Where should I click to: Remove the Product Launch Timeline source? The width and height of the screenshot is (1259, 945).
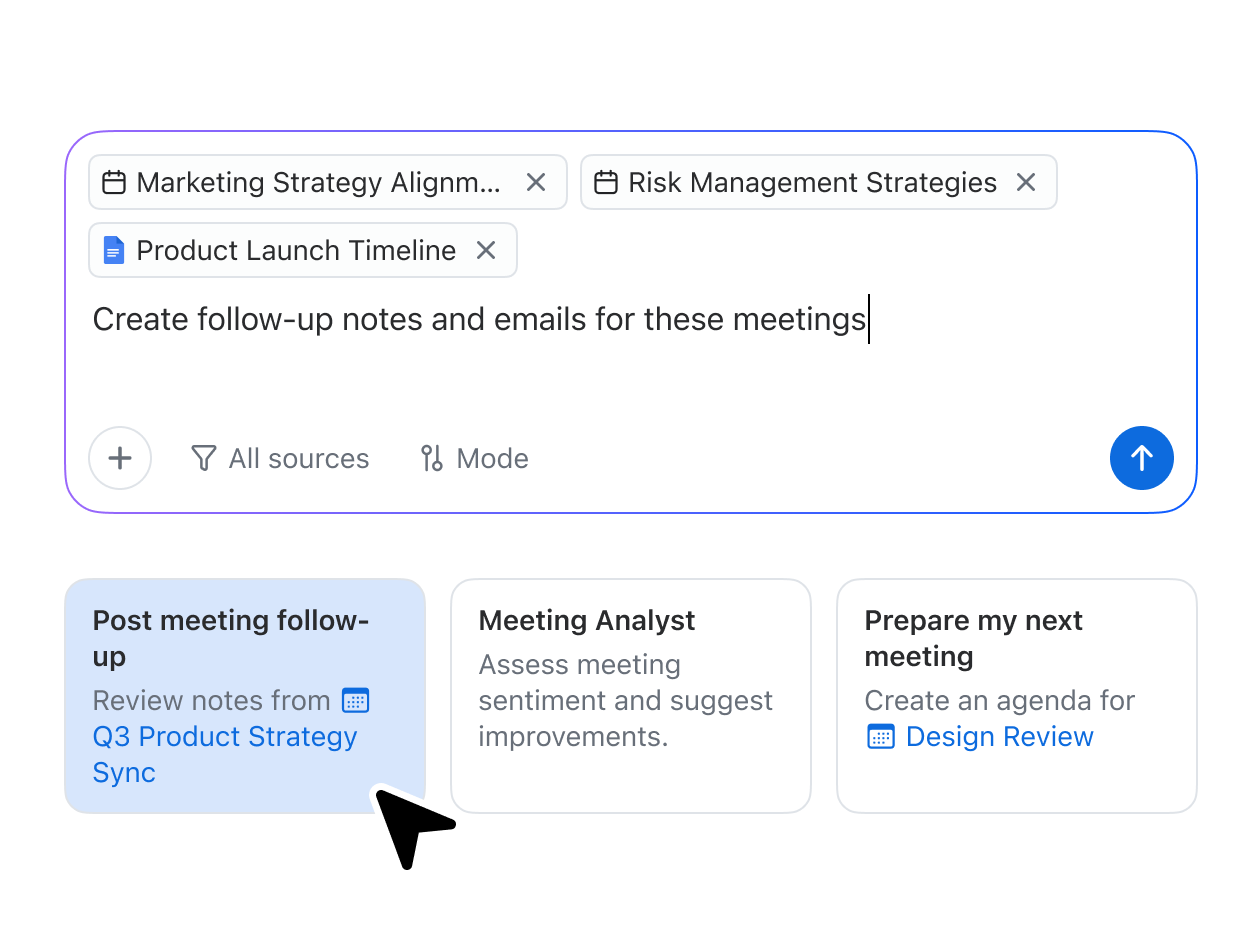point(486,250)
